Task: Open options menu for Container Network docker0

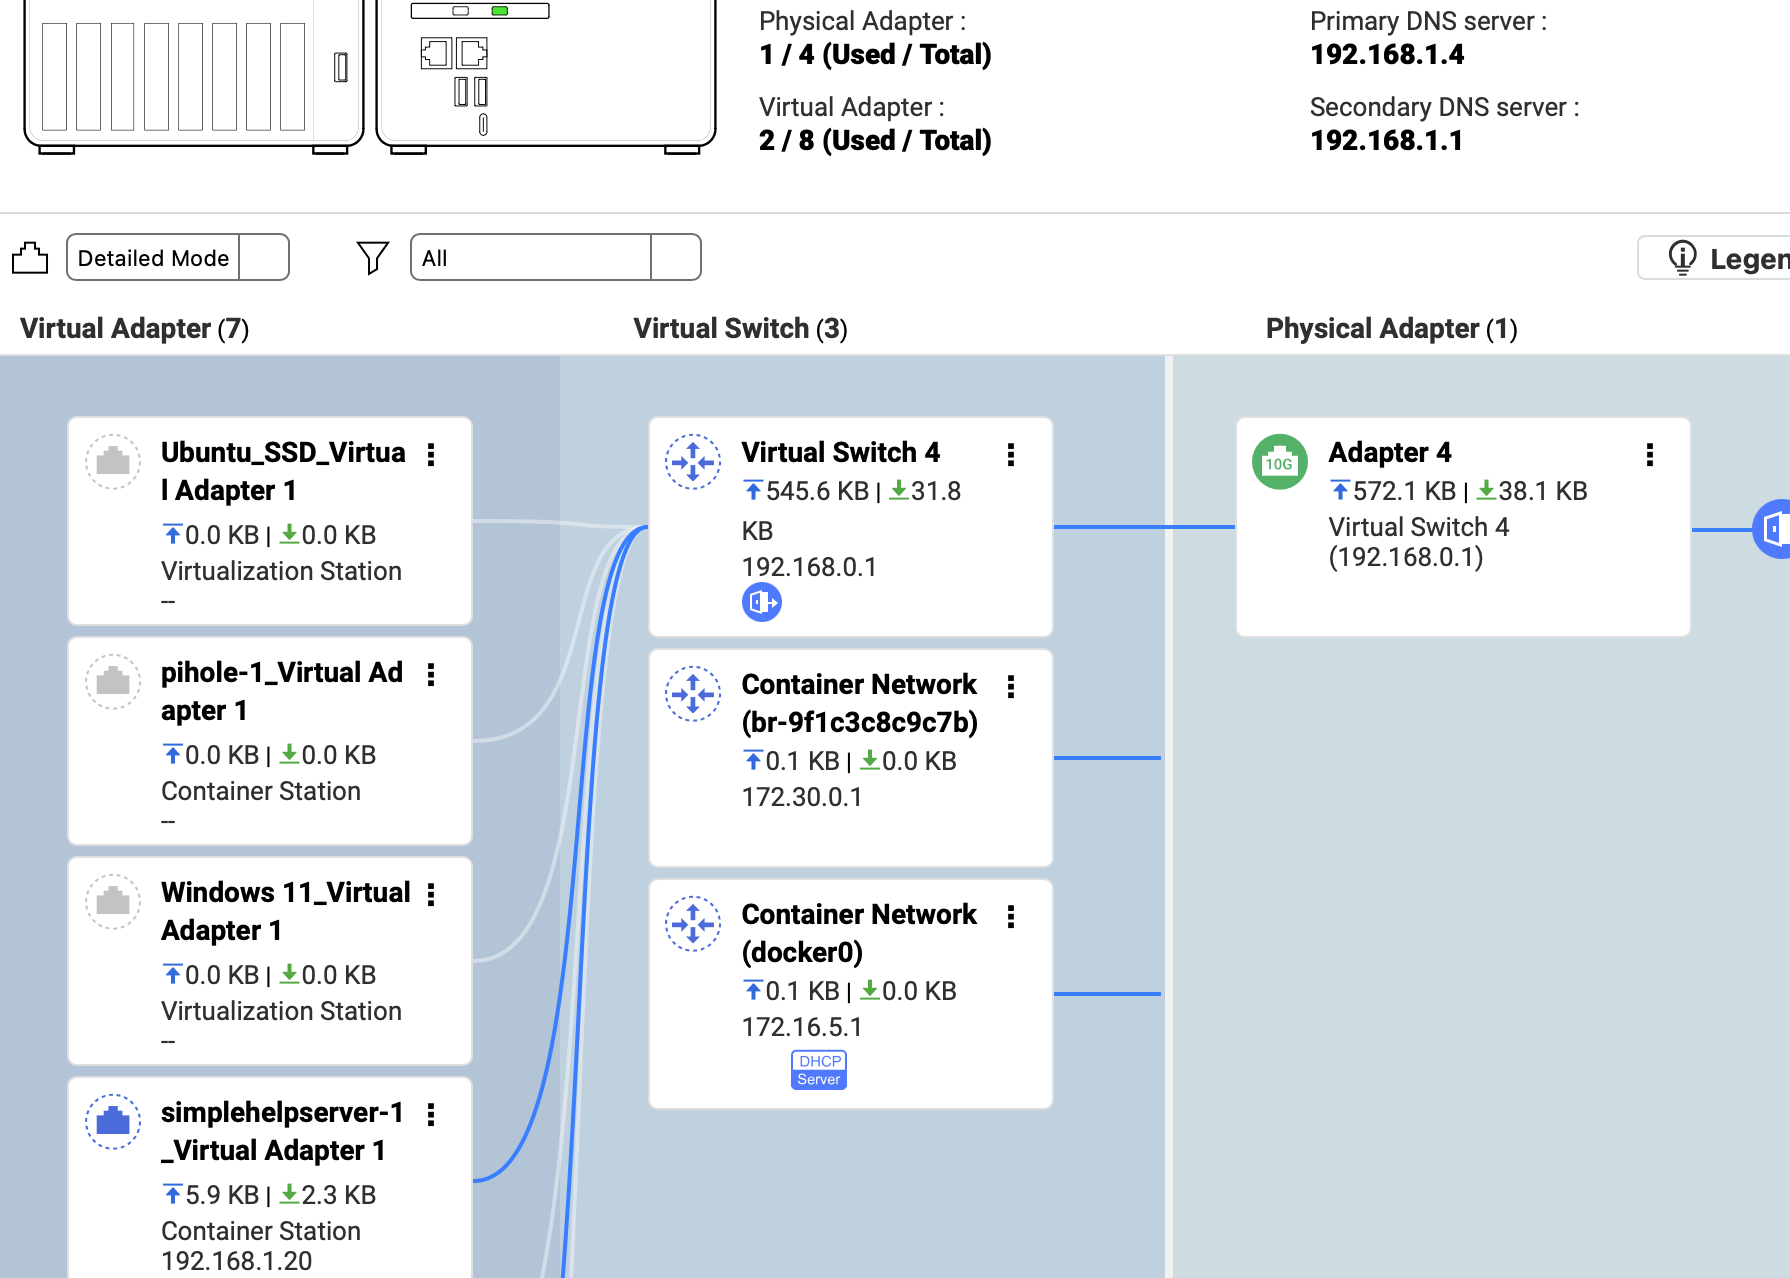Action: [1011, 917]
